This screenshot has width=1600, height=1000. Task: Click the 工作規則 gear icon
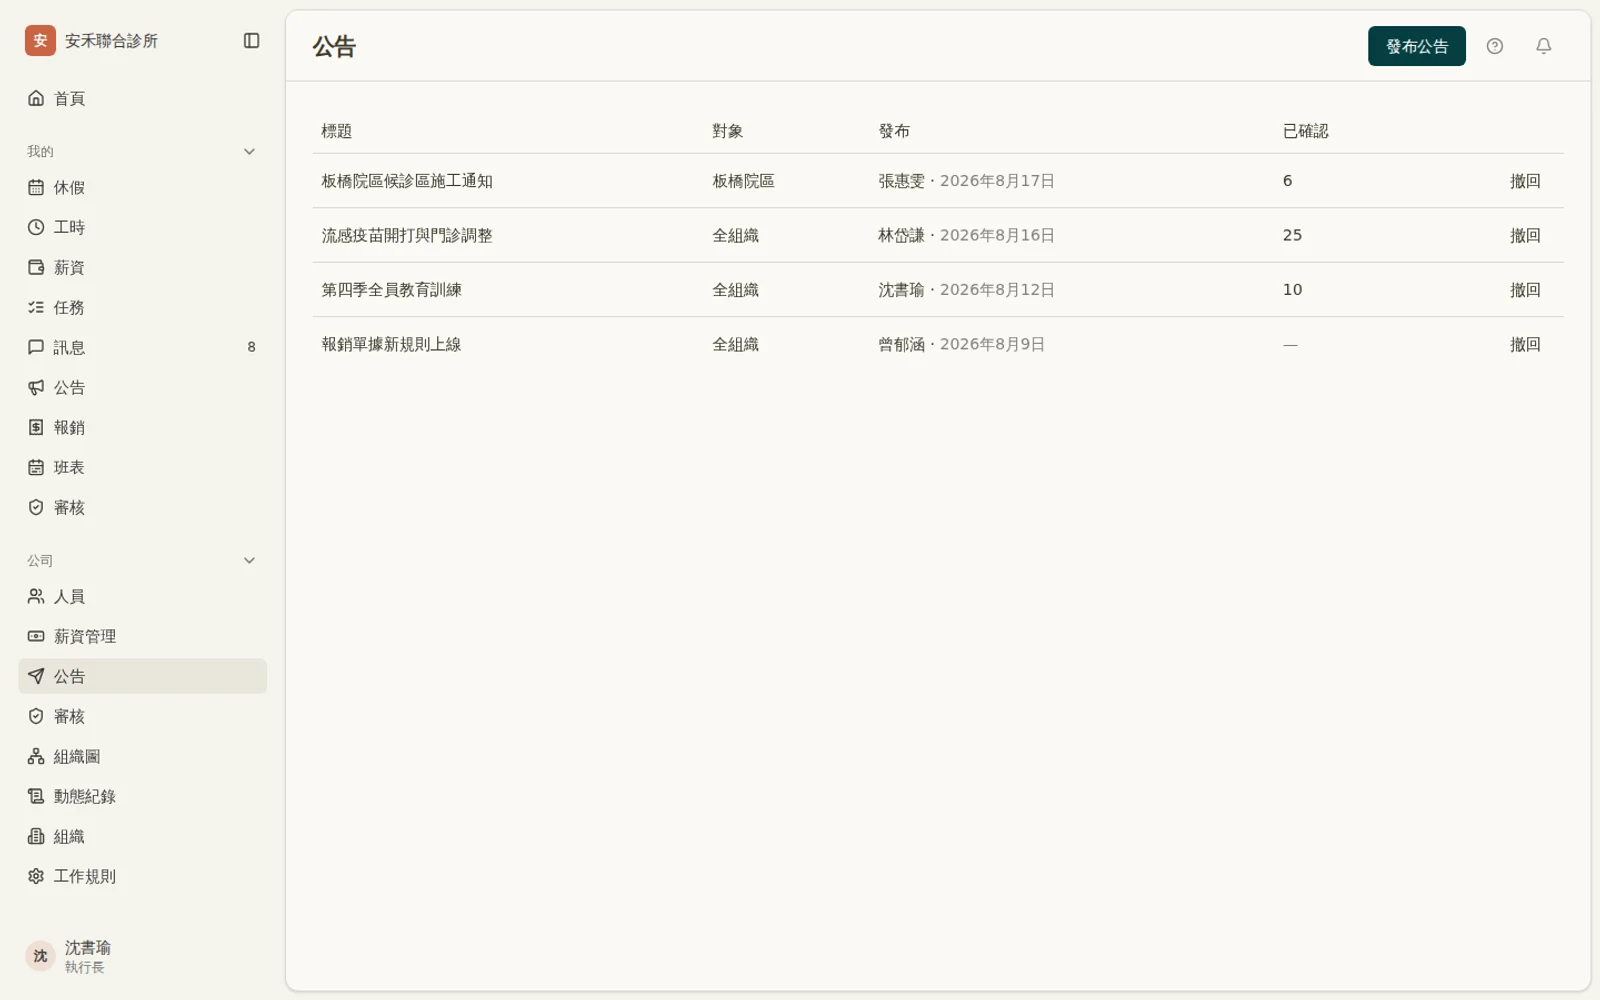[36, 876]
